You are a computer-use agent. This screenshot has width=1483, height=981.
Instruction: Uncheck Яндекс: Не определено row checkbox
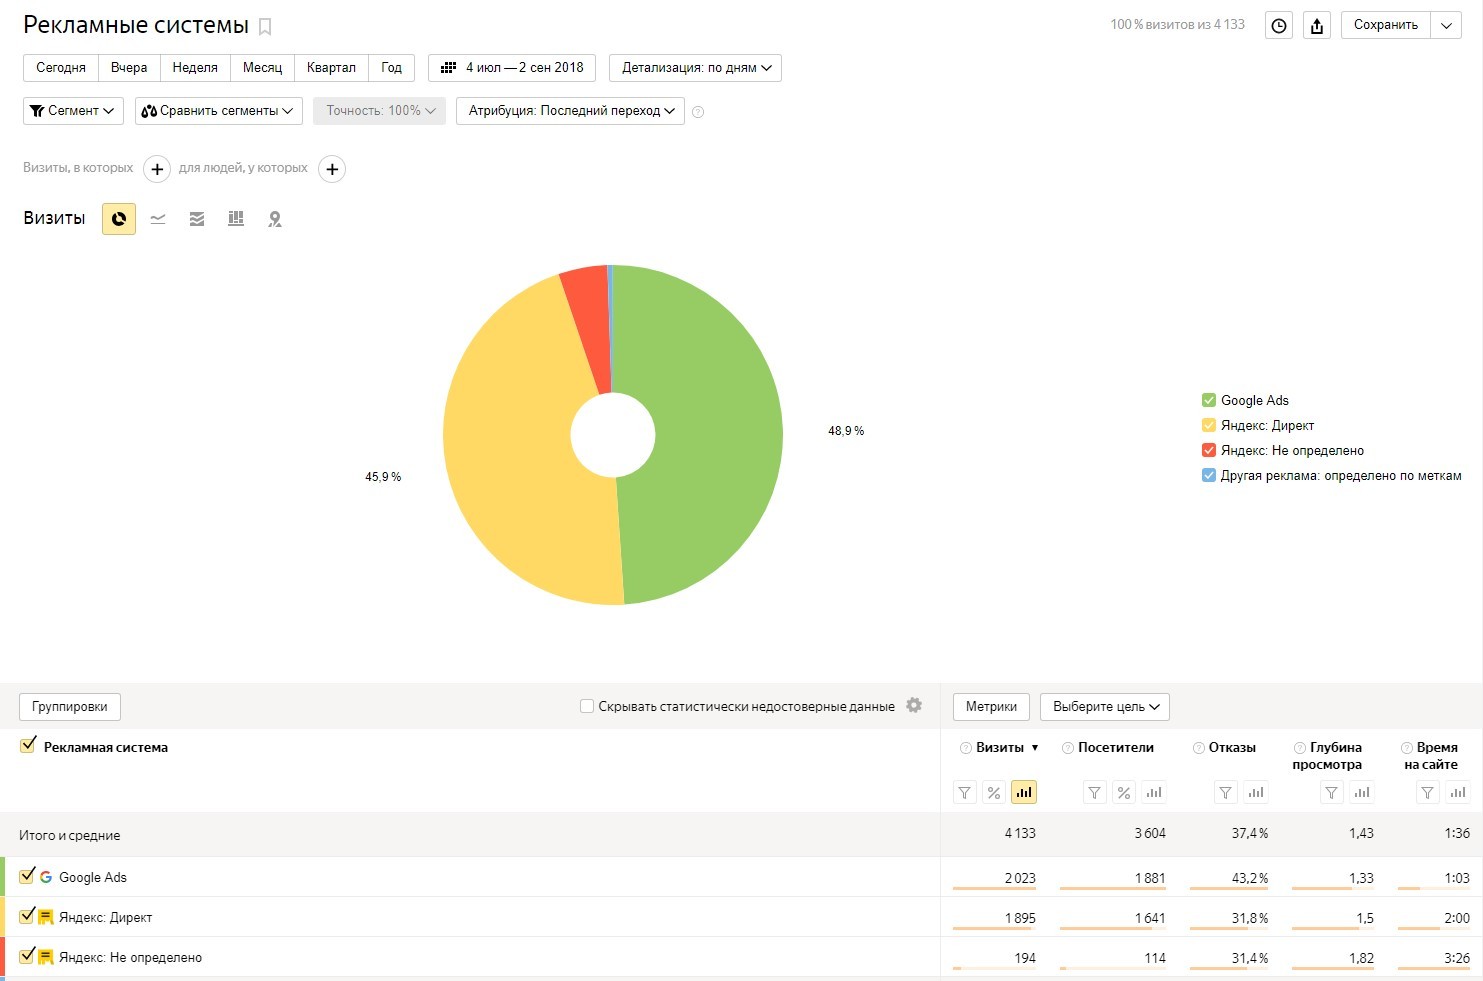pos(27,956)
